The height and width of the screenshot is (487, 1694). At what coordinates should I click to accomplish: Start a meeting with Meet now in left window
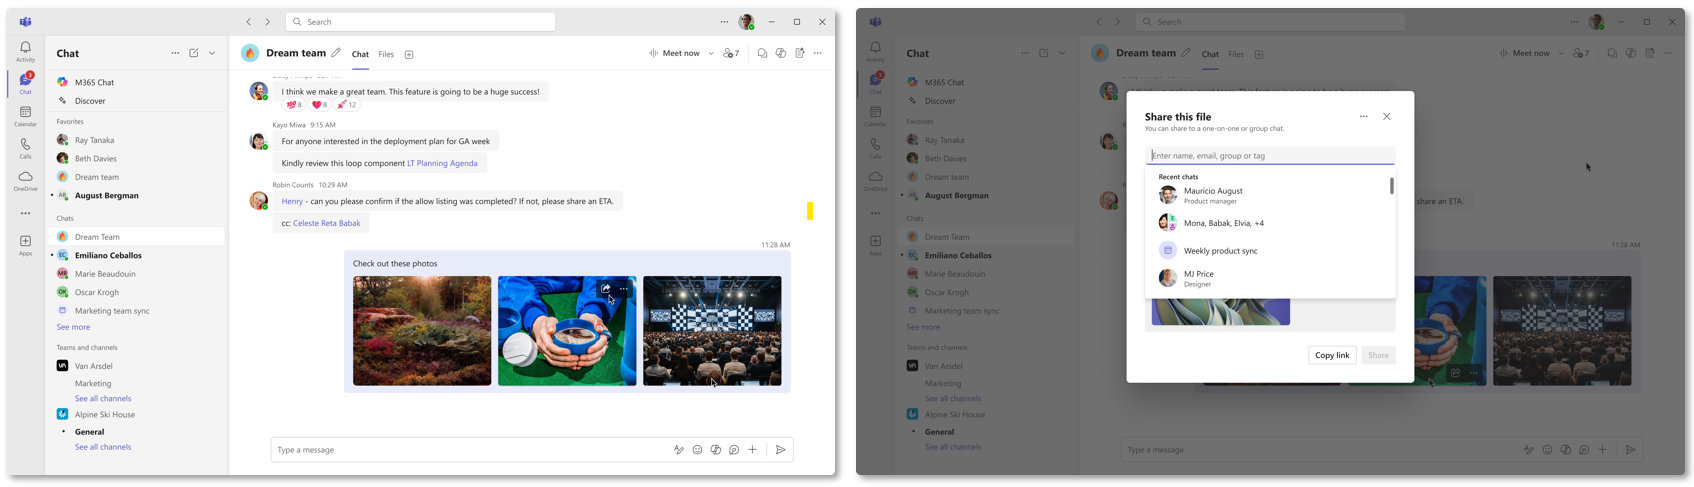click(674, 53)
